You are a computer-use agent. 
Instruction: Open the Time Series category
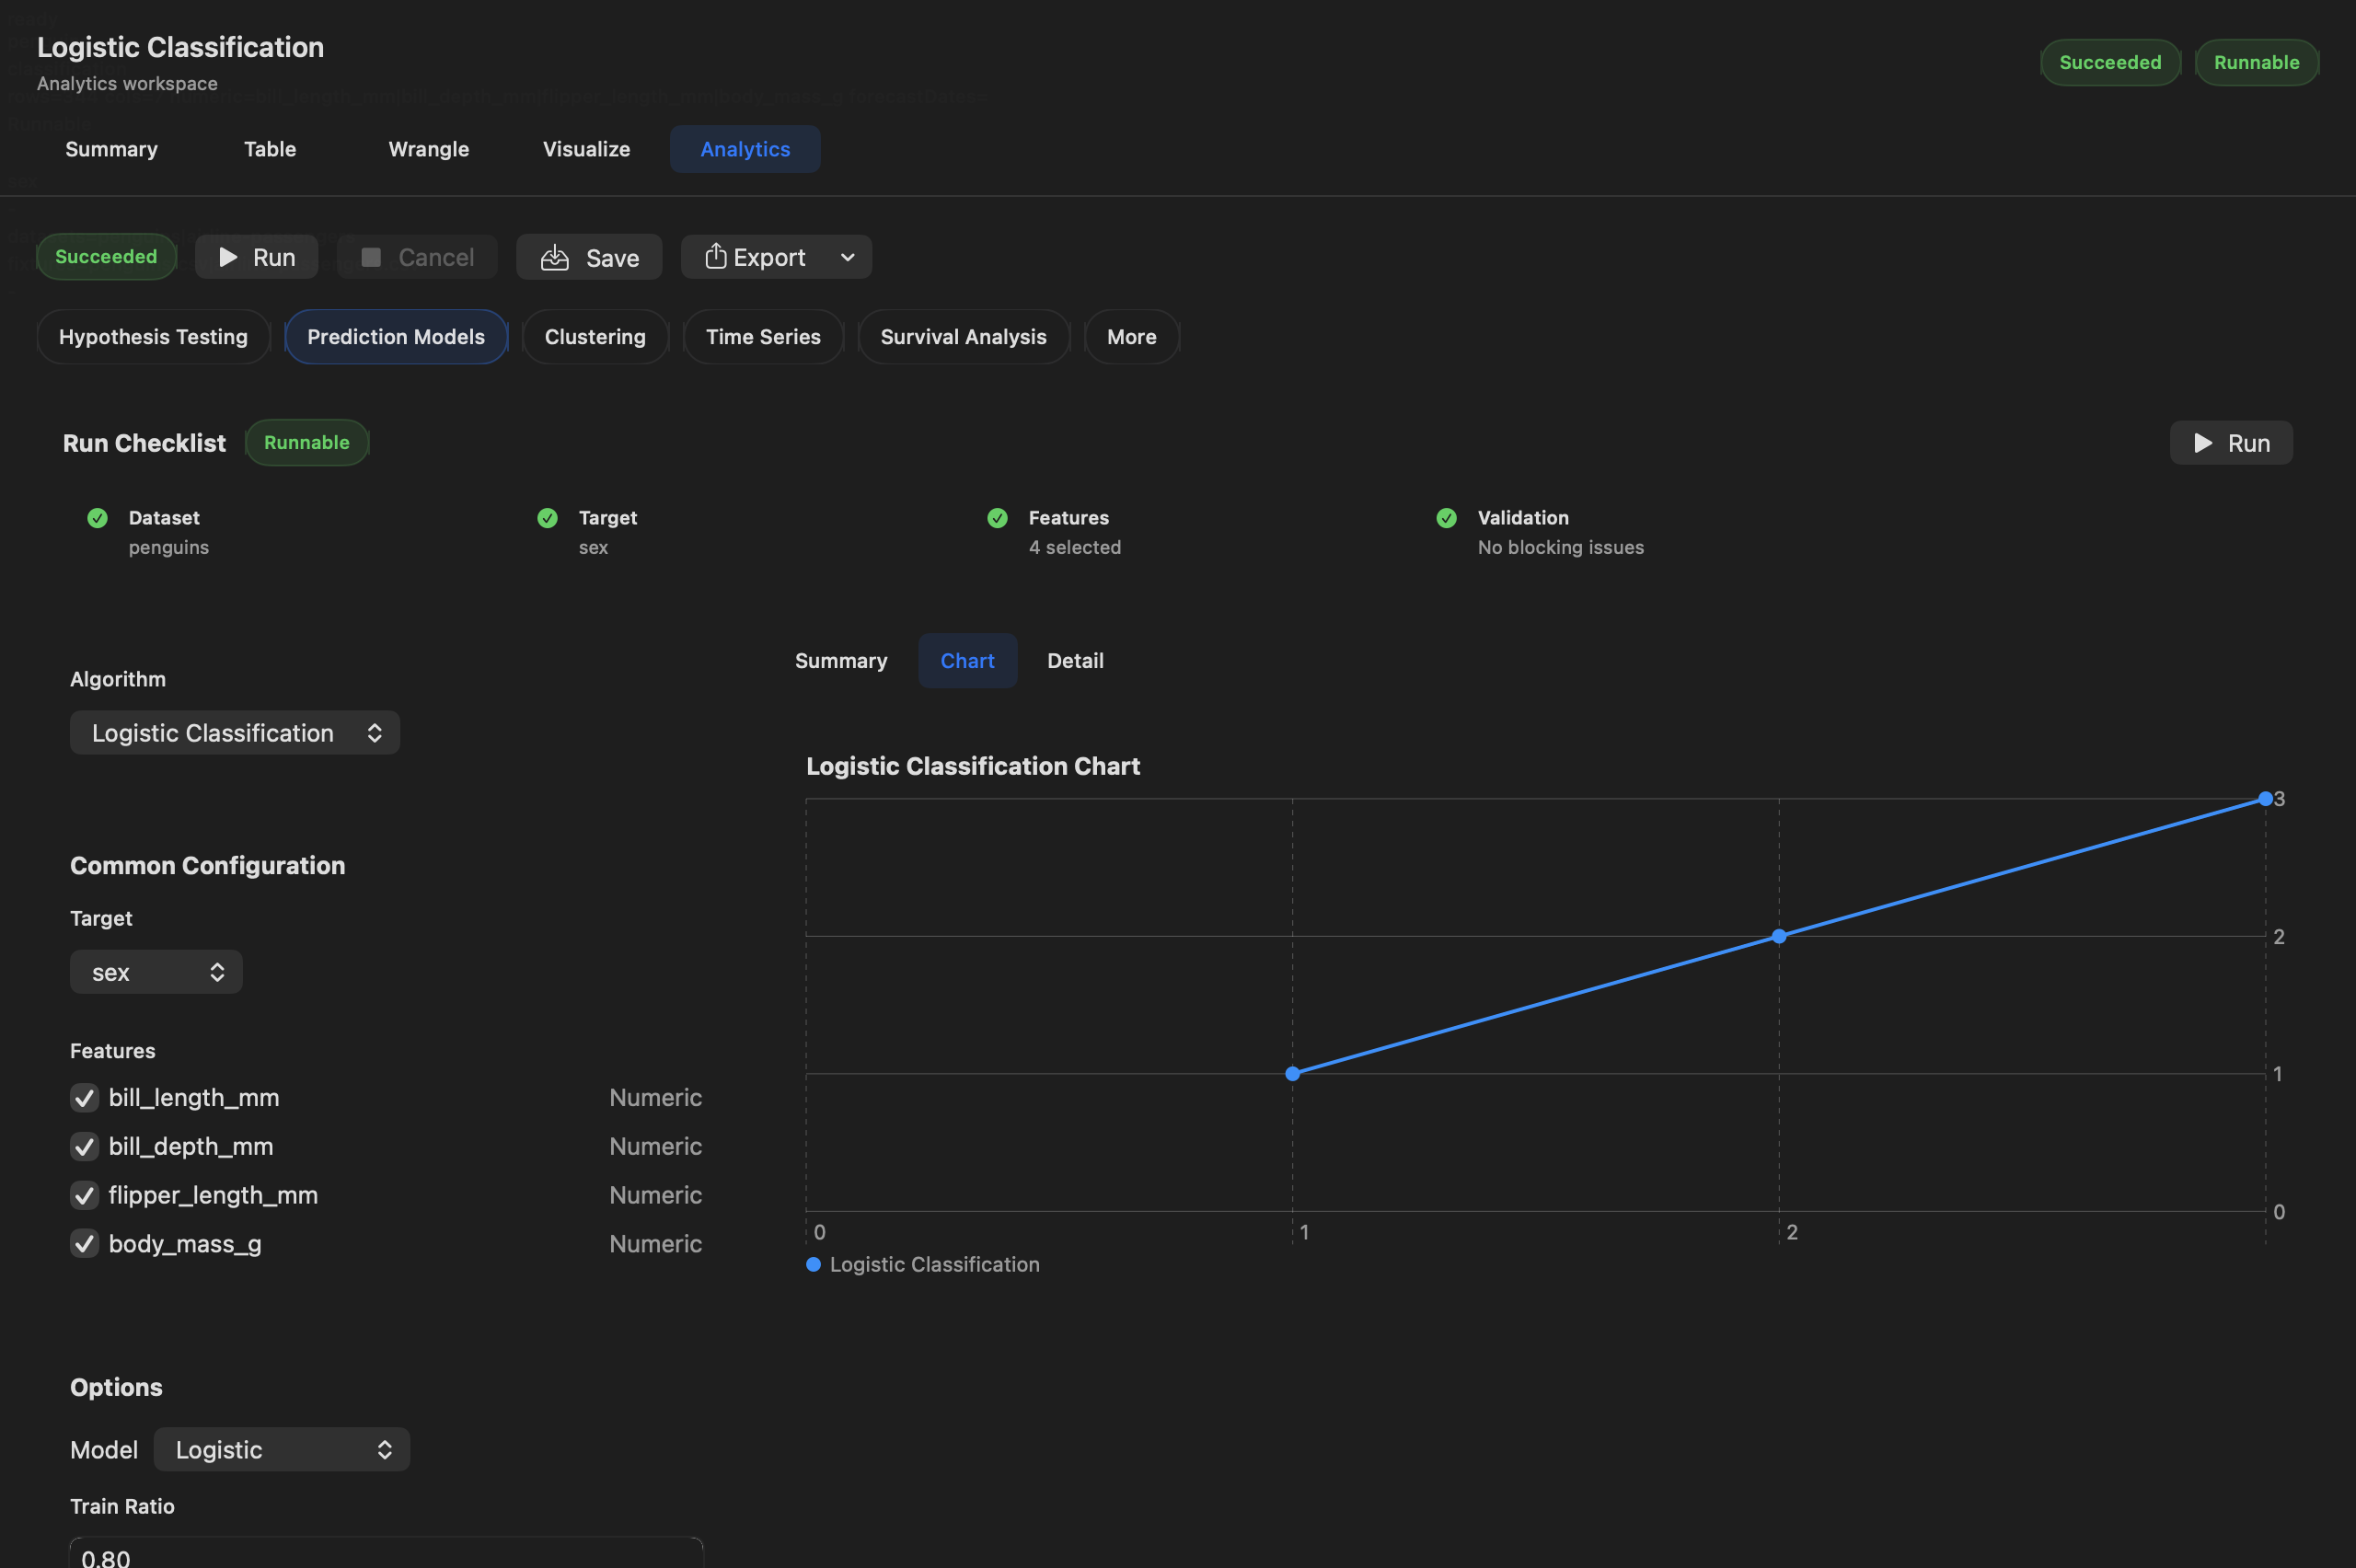tap(763, 337)
